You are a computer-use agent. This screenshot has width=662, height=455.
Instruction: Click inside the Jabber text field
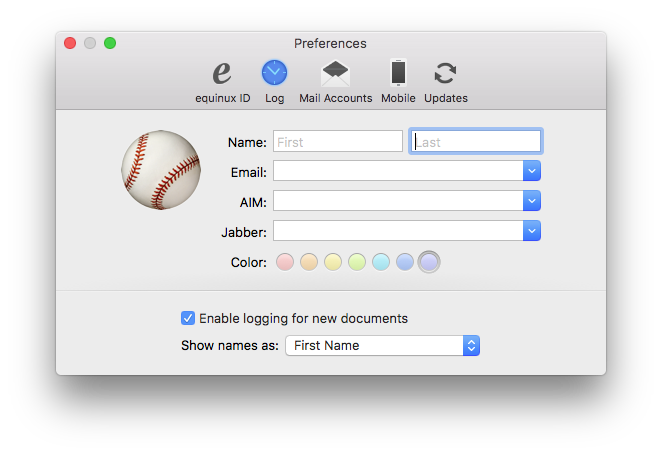[x=398, y=231]
